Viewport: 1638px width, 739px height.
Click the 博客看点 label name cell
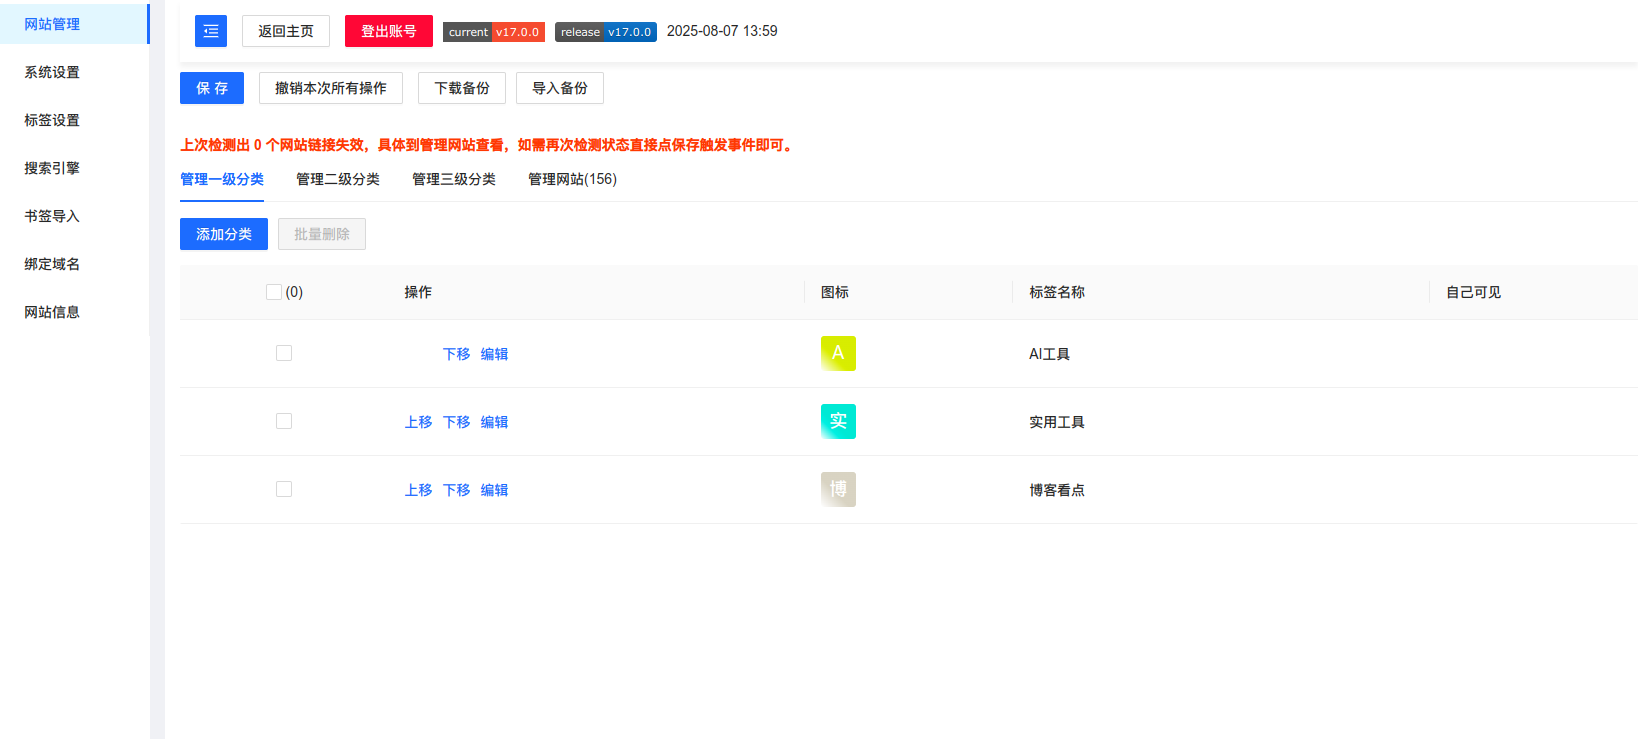coord(1057,490)
